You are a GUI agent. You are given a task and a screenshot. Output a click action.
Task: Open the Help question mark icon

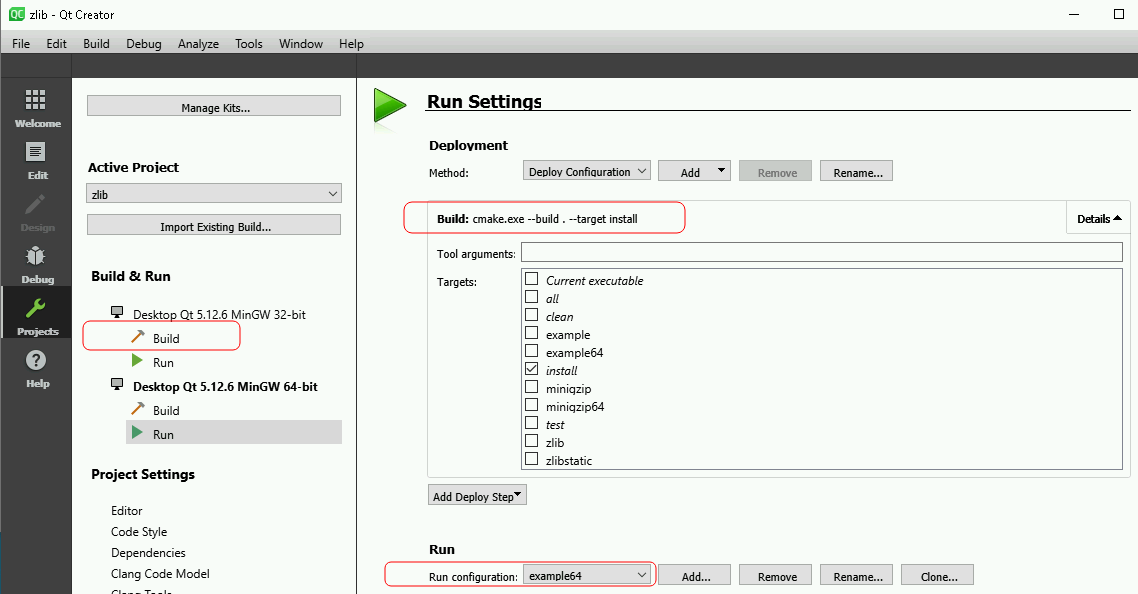(36, 360)
